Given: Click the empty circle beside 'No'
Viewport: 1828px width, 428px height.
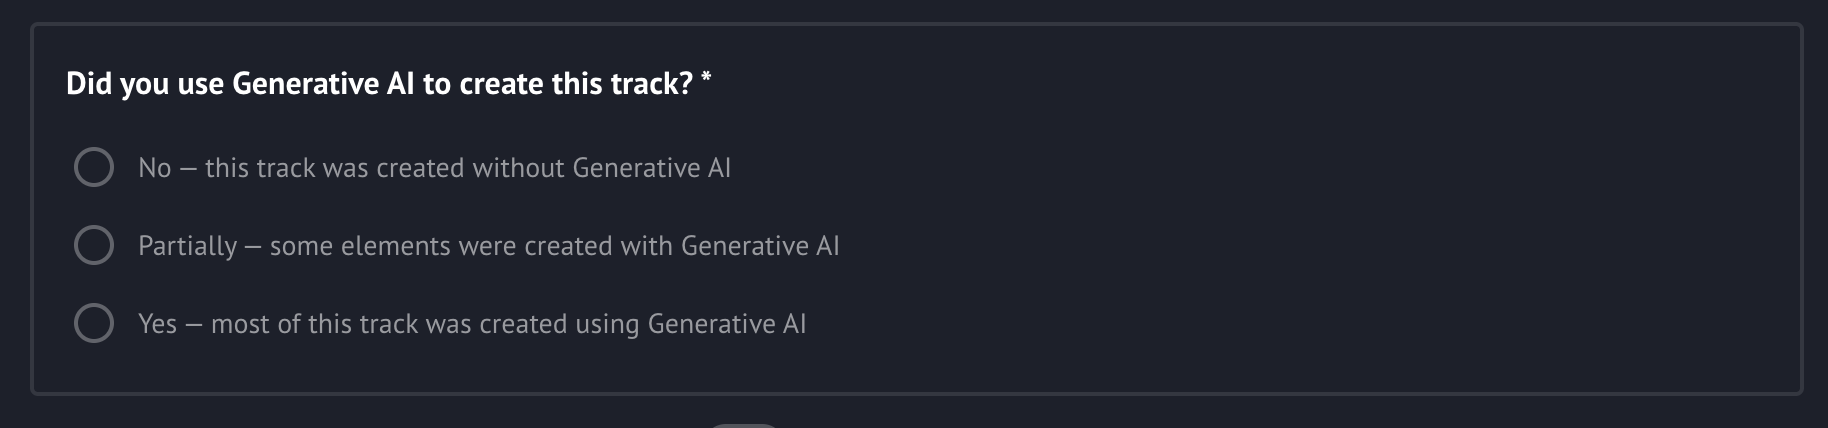Looking at the screenshot, I should click(94, 168).
